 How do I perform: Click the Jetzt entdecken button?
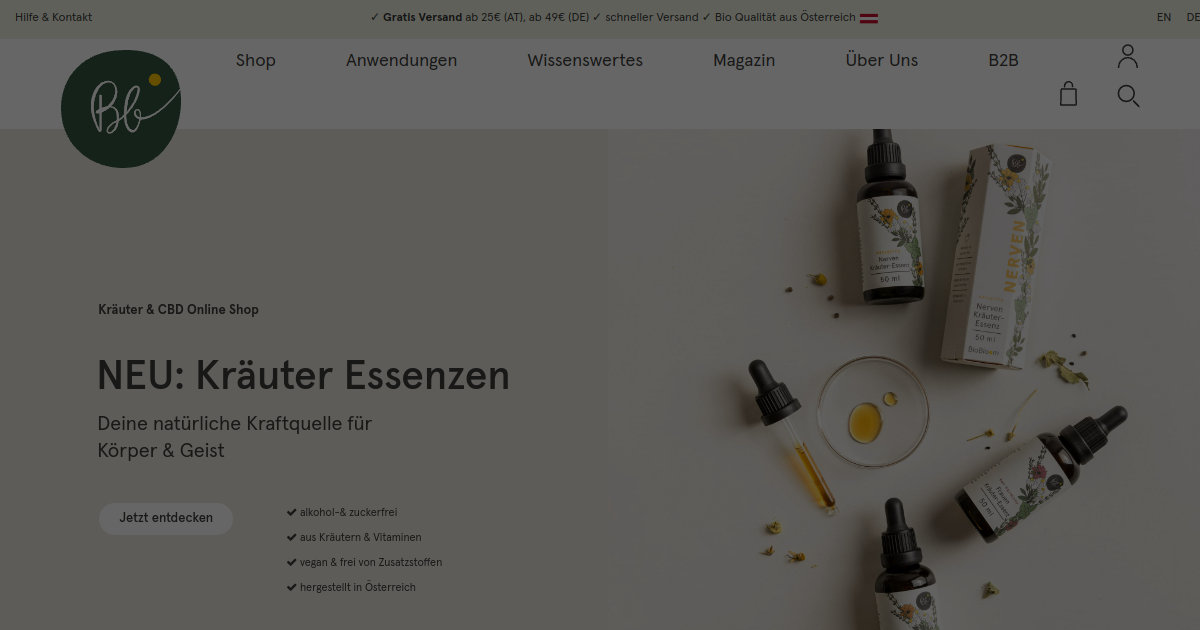166,518
